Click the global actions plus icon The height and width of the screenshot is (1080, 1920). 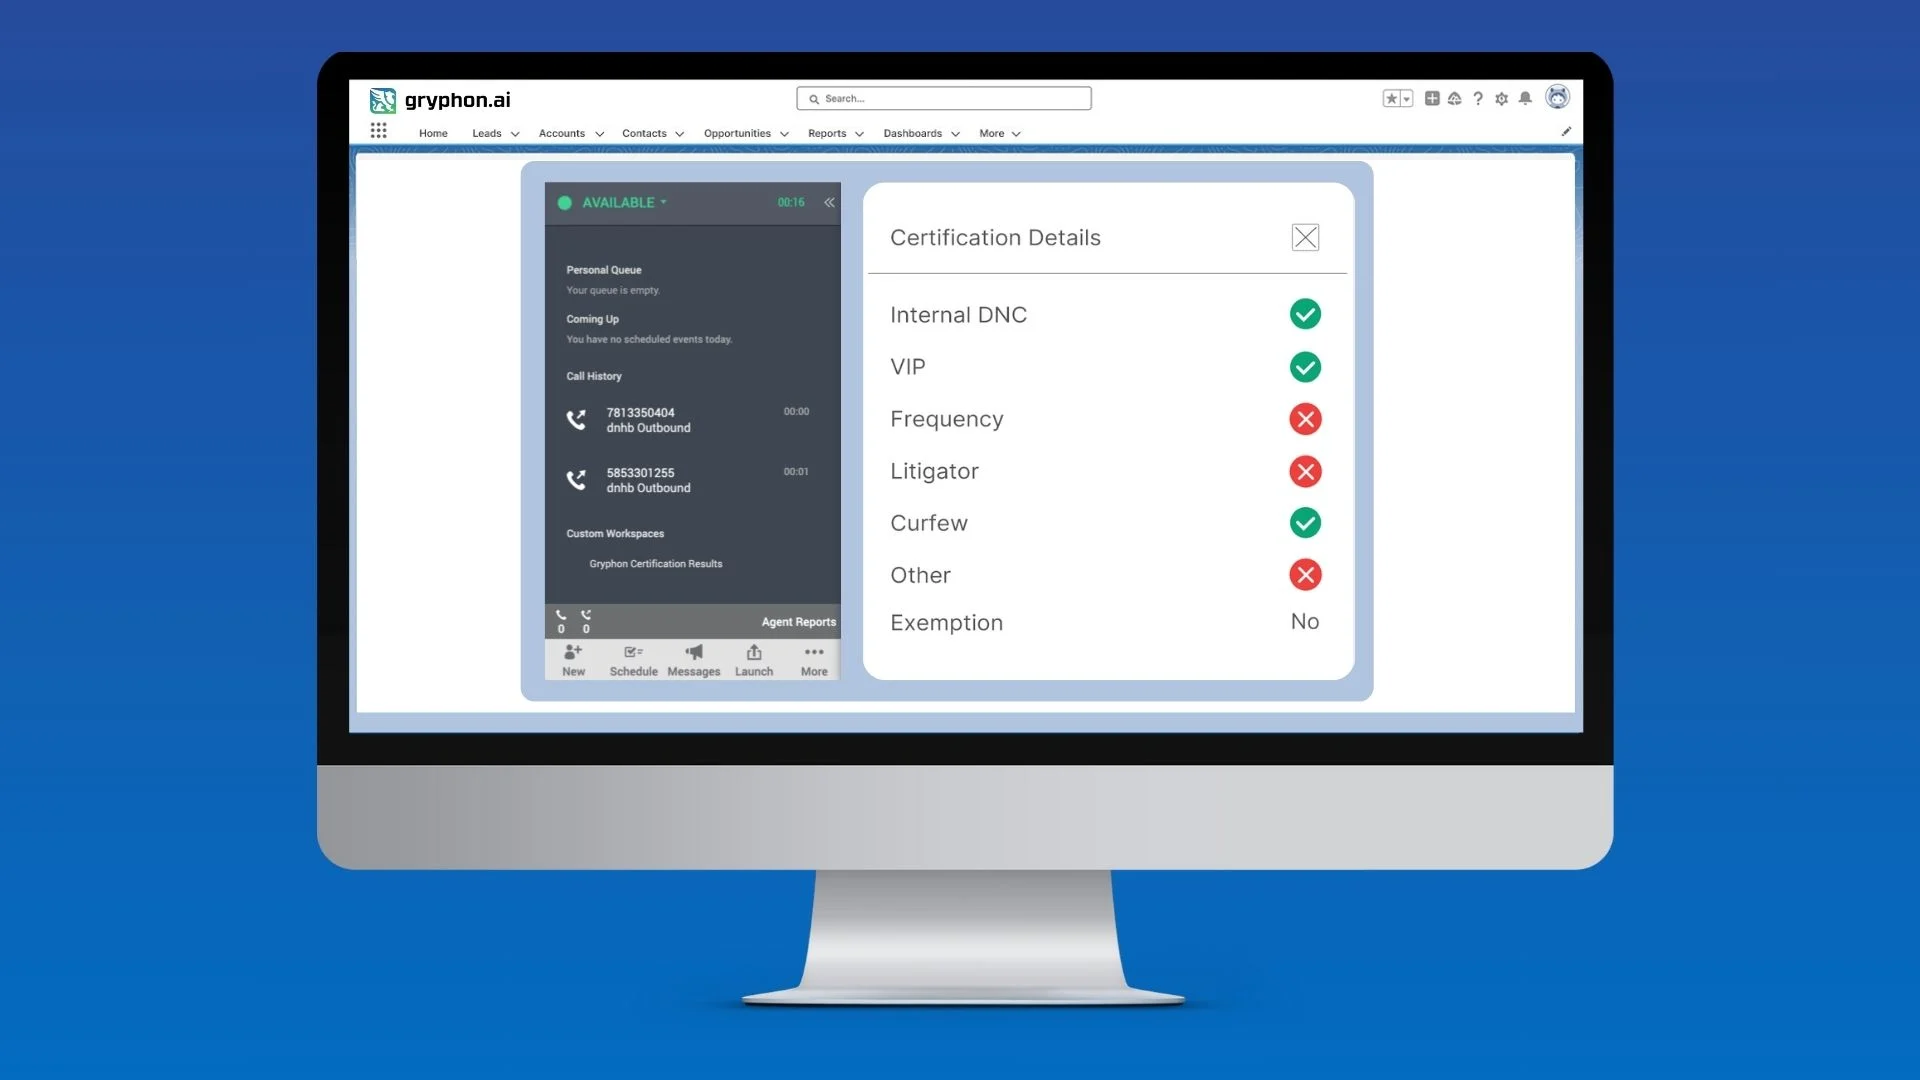pos(1432,98)
